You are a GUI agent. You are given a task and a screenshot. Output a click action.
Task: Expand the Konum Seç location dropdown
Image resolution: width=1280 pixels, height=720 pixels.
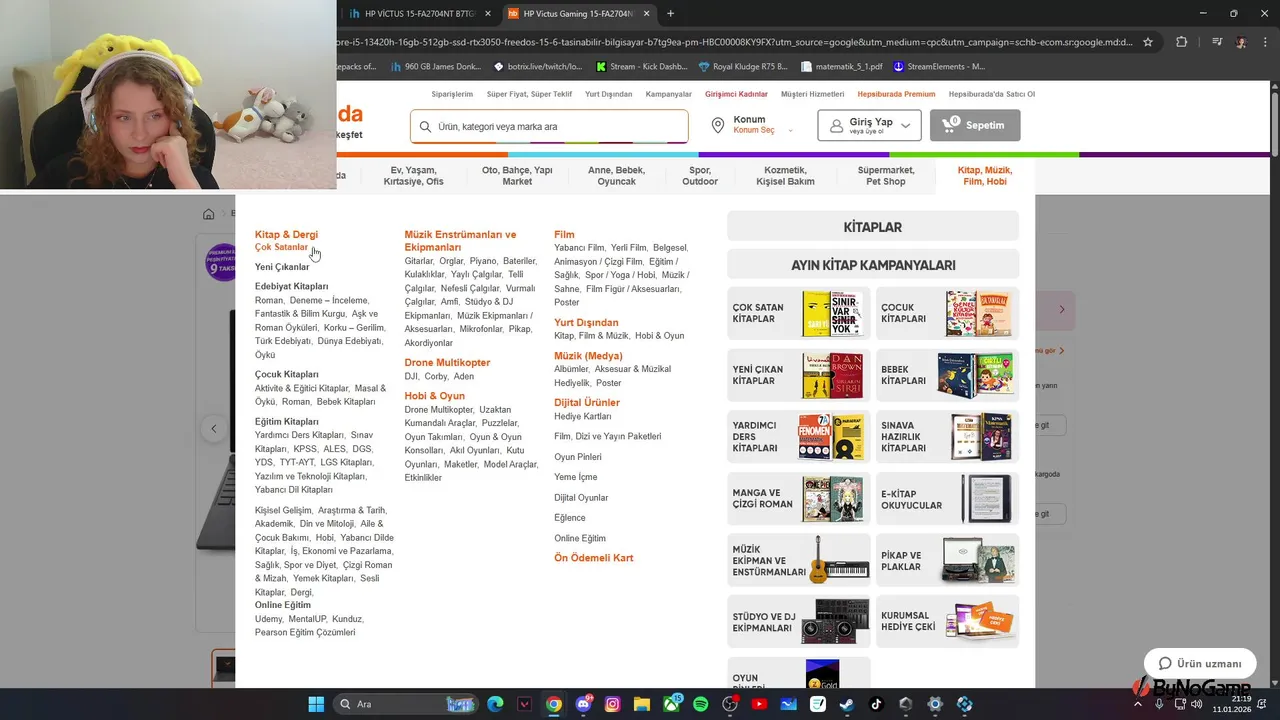pos(790,131)
